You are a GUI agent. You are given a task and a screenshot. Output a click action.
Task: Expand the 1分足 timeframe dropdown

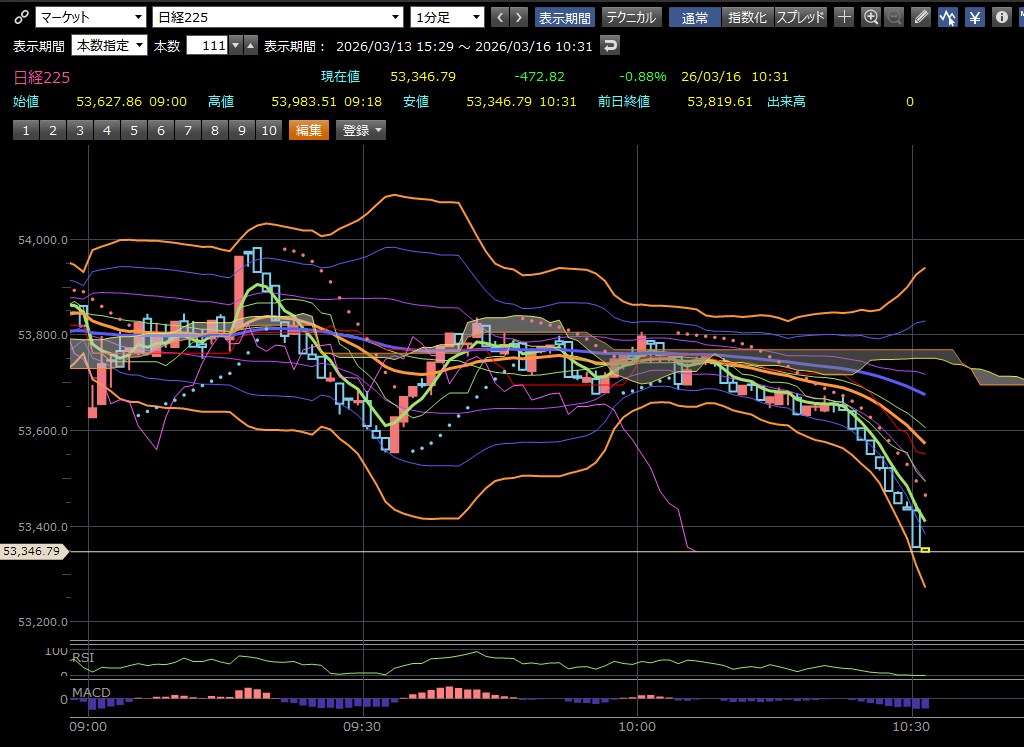point(447,17)
